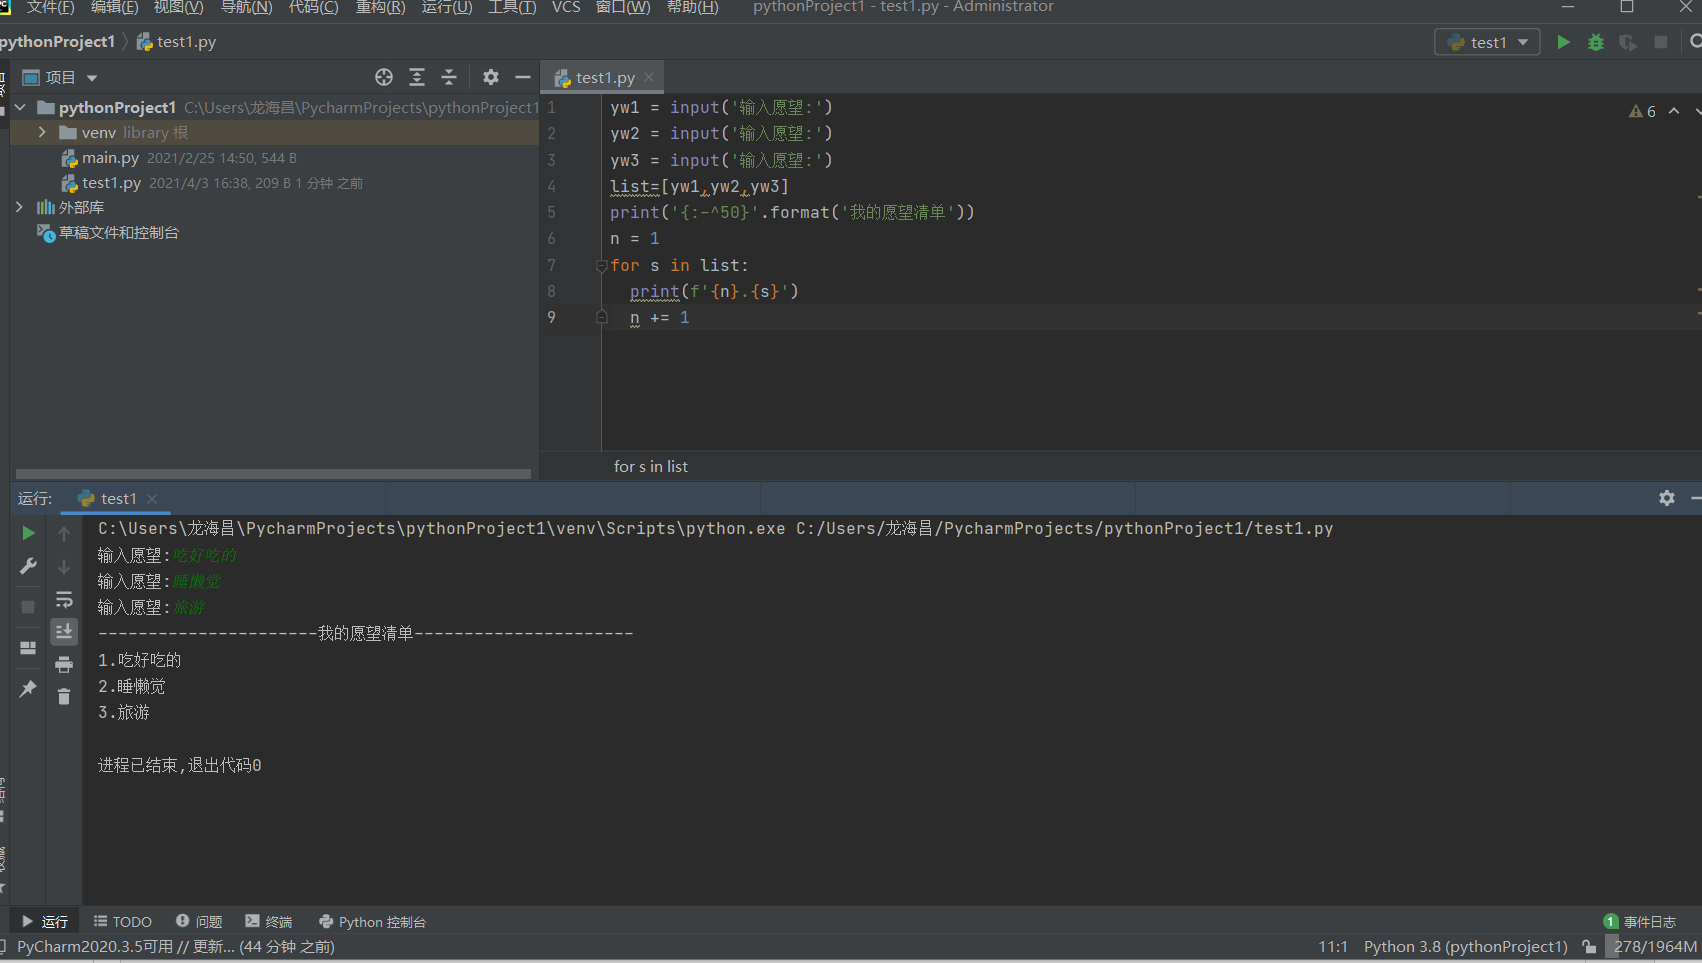
Task: Expand the venv folder
Action: tap(42, 132)
